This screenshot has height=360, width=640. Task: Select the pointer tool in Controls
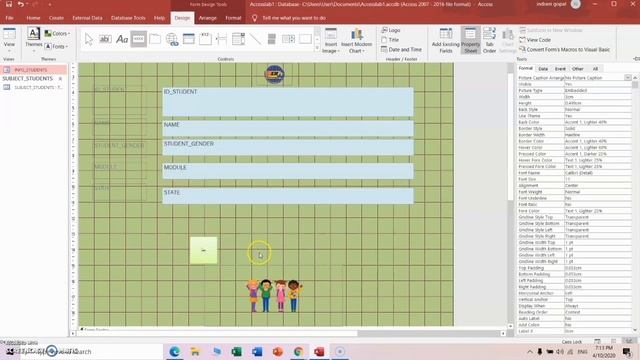pos(89,39)
